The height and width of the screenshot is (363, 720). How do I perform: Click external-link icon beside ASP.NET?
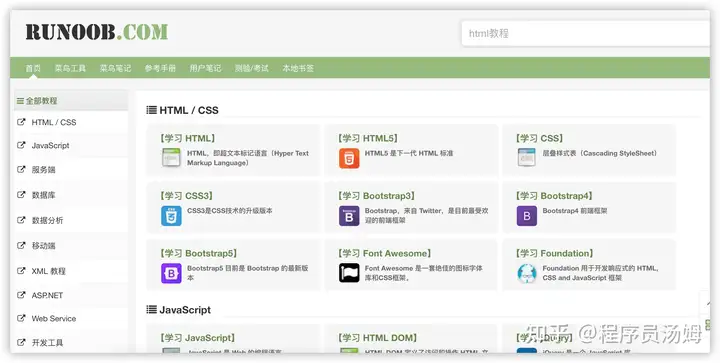click(21, 295)
